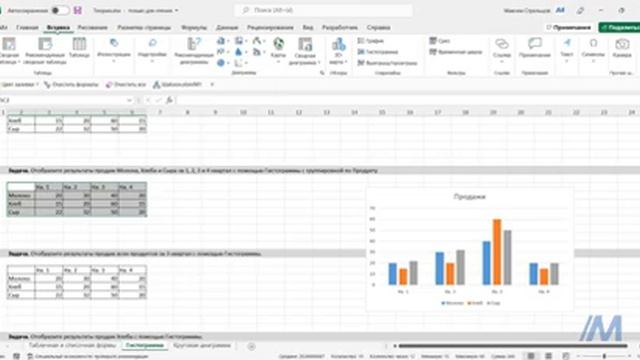Viewport: 640px width, 360px height.
Task: Open Рекомендуемые сводные таблицы
Action: (45, 51)
